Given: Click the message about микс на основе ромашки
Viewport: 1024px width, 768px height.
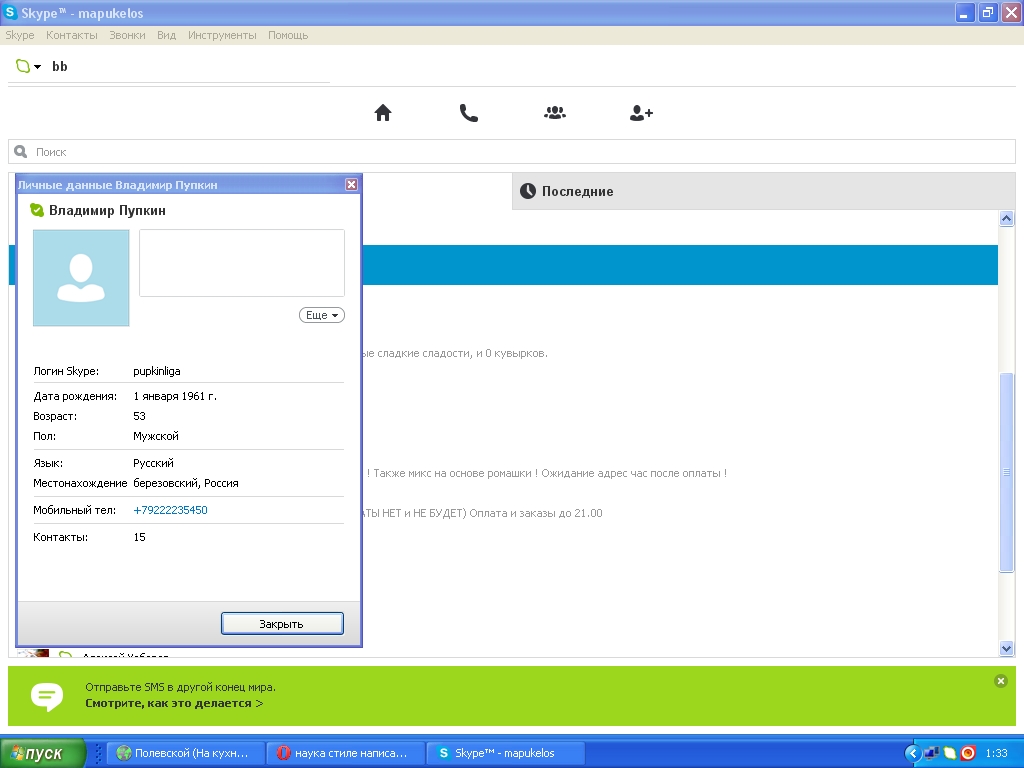Looking at the screenshot, I should click(547, 473).
